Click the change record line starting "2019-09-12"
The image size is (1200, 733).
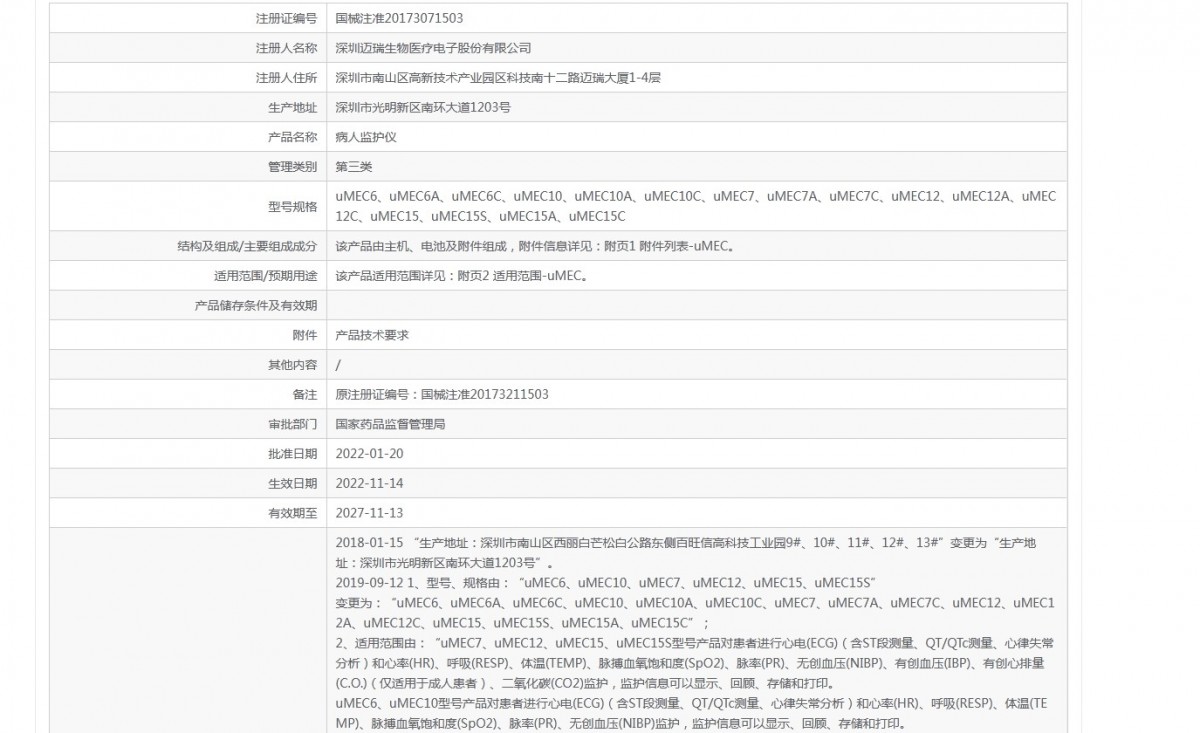point(607,582)
